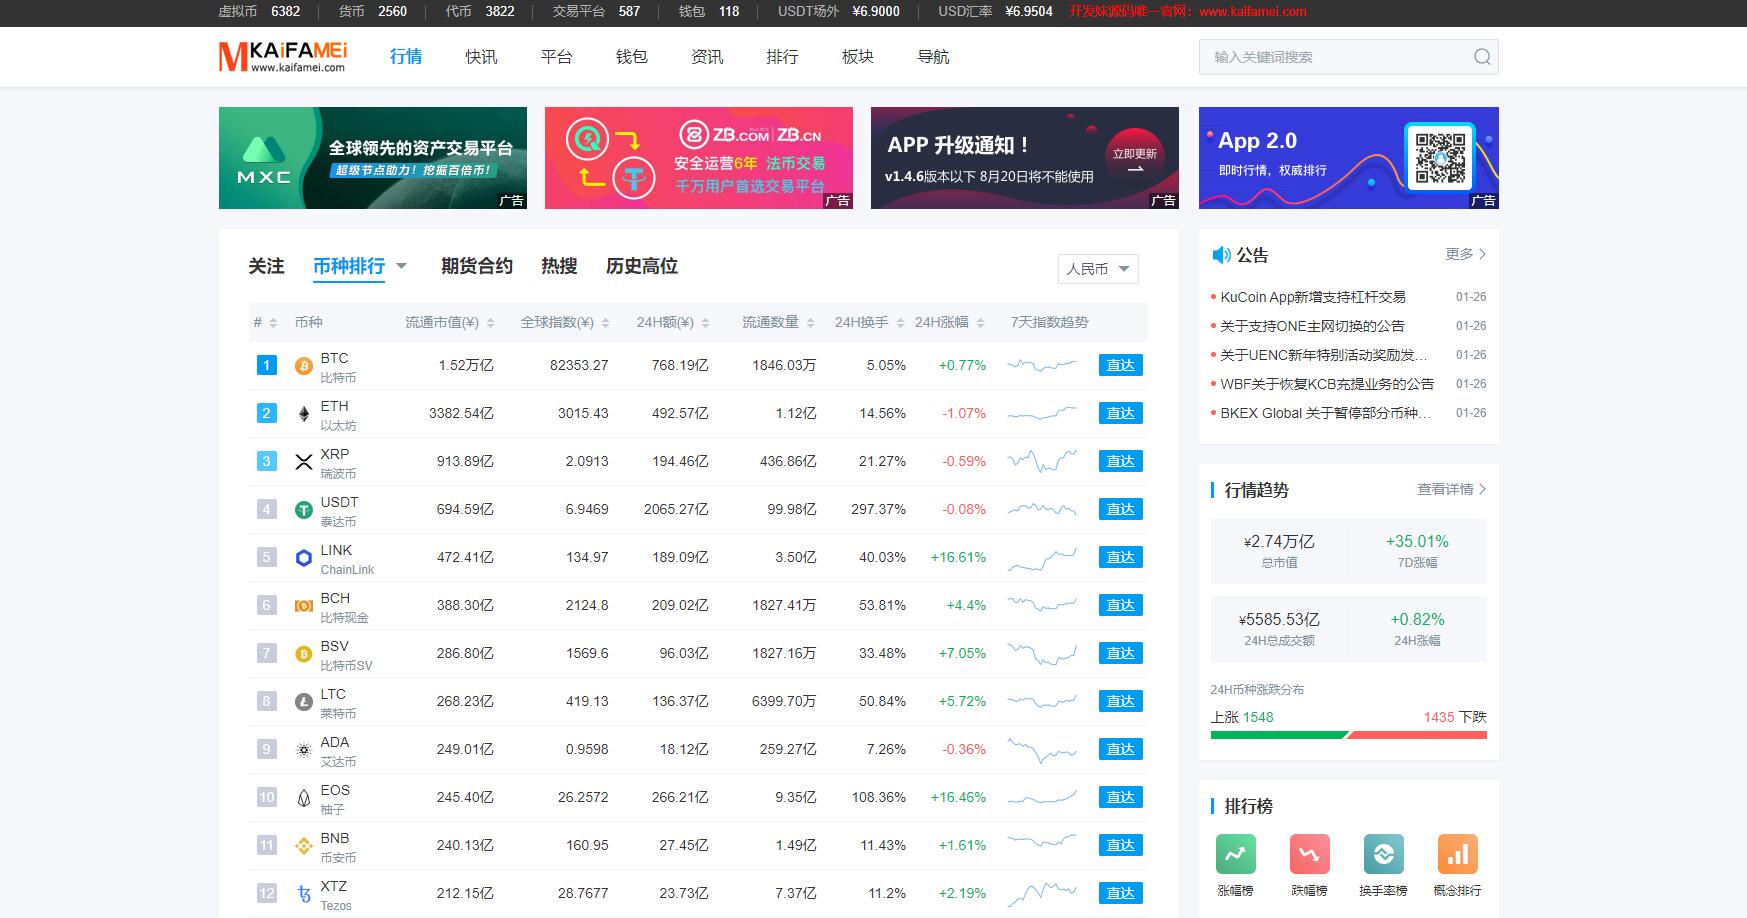
Task: Open the 人民币 currency dropdown
Action: coord(1097,269)
